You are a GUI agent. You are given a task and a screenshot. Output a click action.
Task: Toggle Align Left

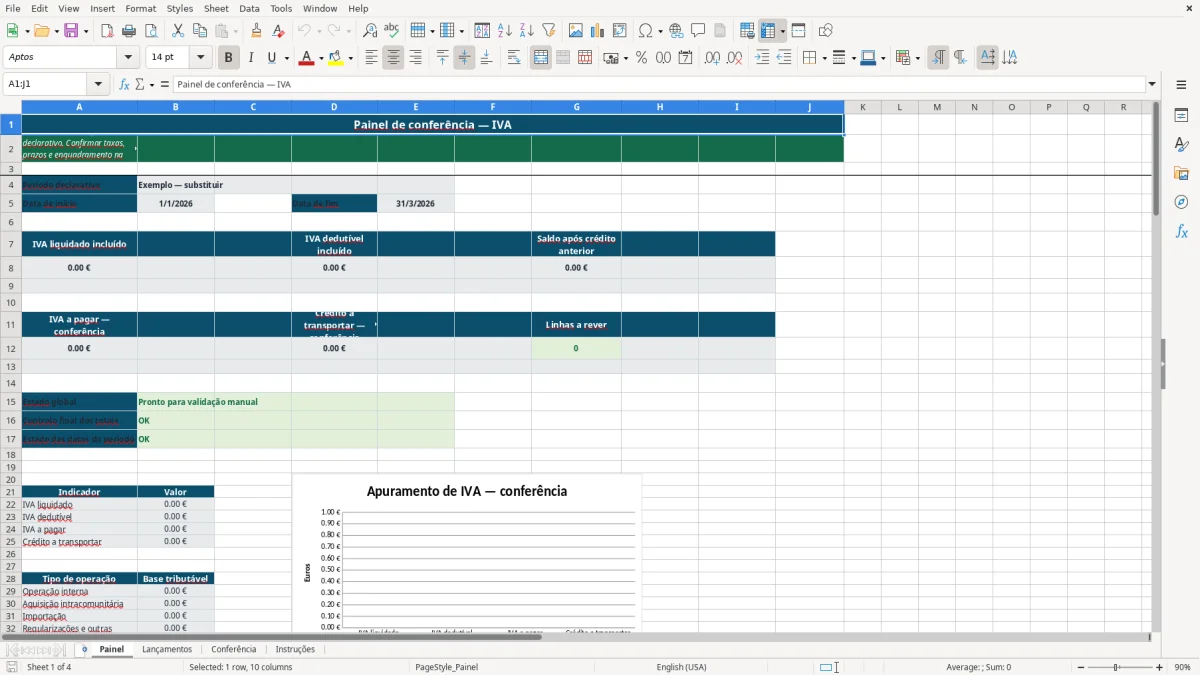pos(371,58)
